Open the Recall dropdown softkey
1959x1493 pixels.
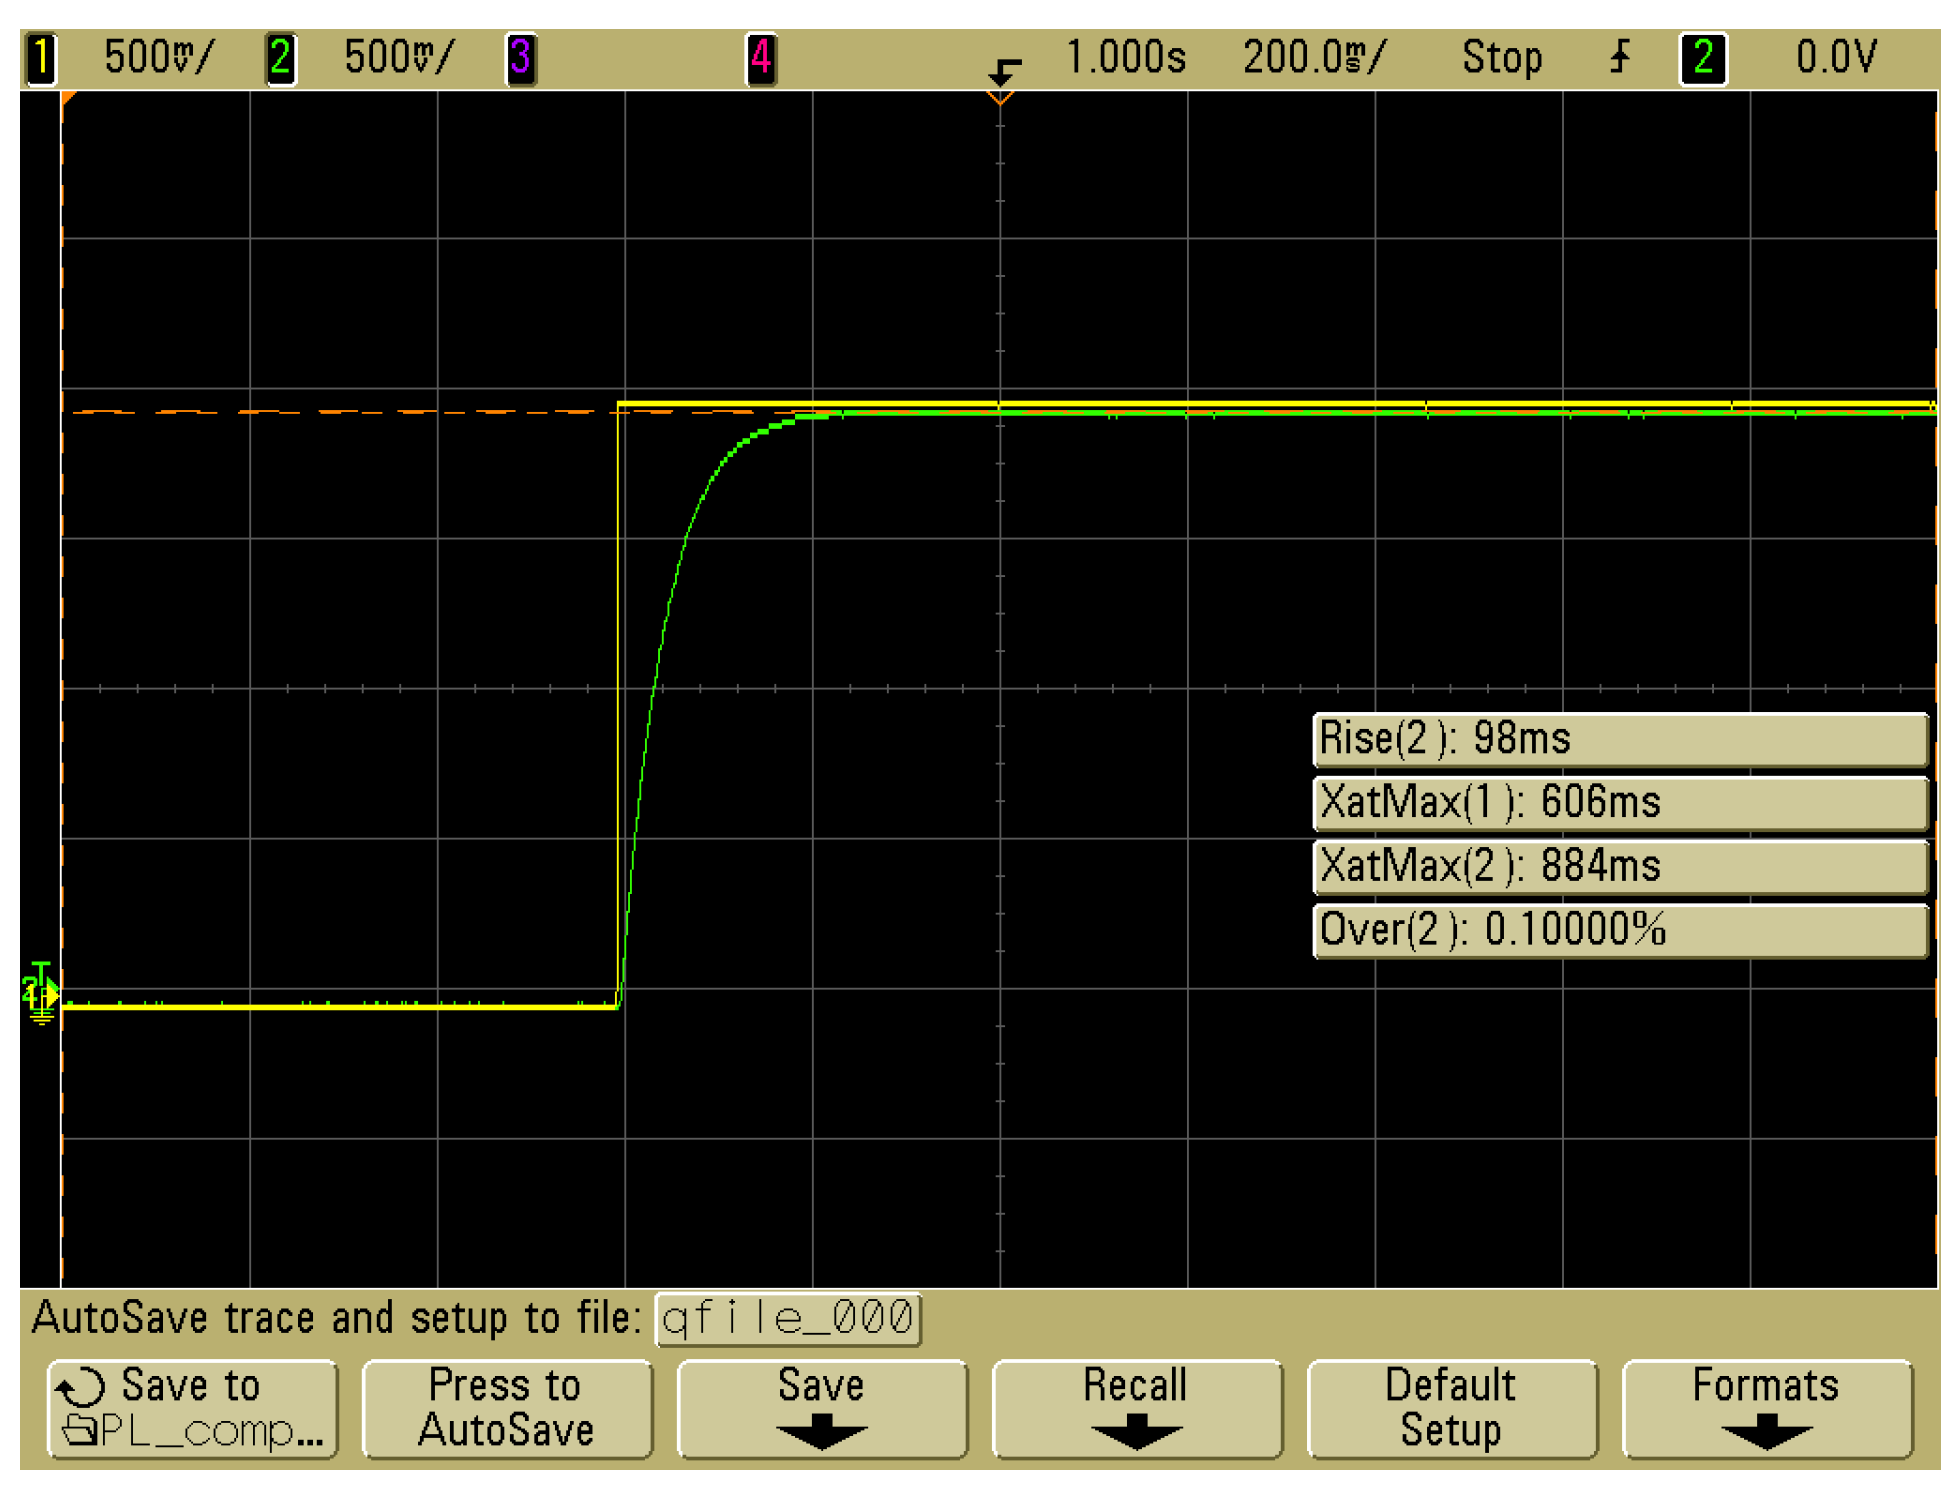pyautogui.click(x=1136, y=1409)
